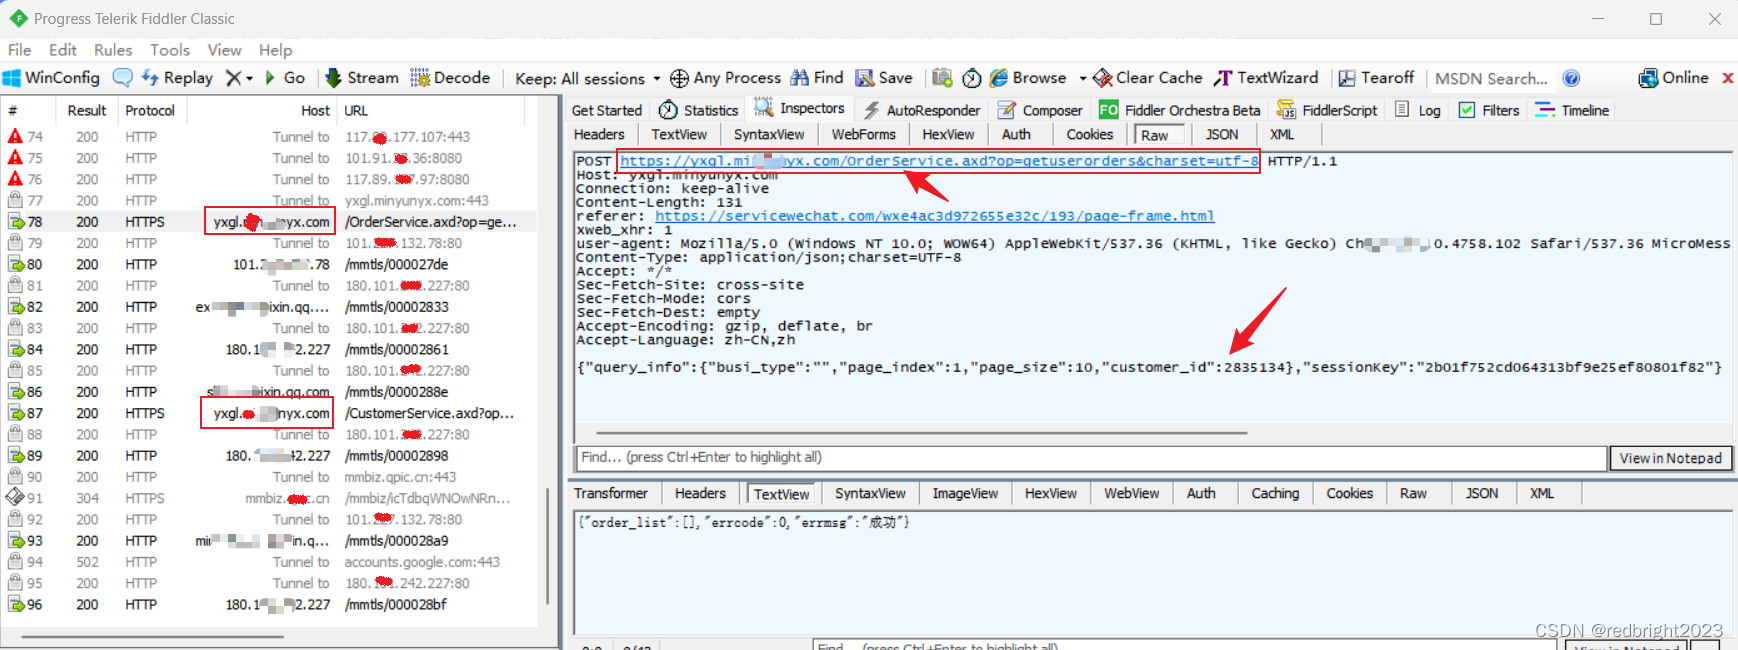
Task: Click the Tearoff button
Action: tap(1377, 78)
